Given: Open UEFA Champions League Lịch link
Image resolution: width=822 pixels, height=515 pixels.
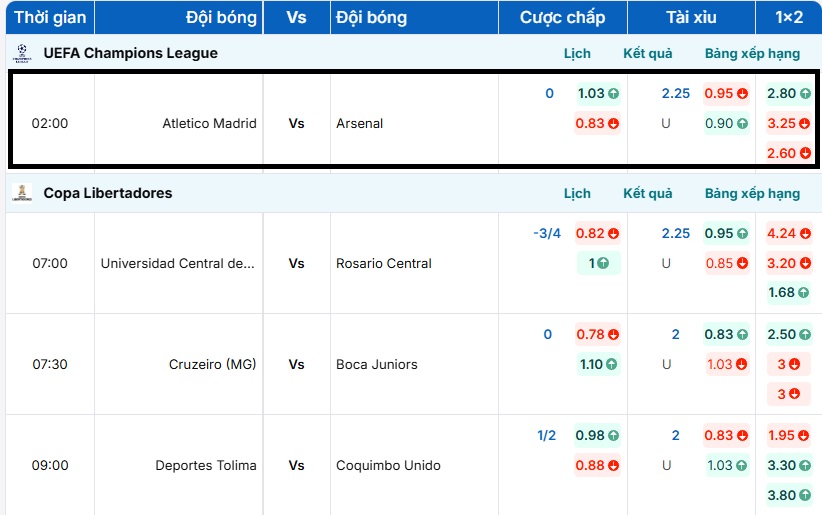Looking at the screenshot, I should 577,53.
